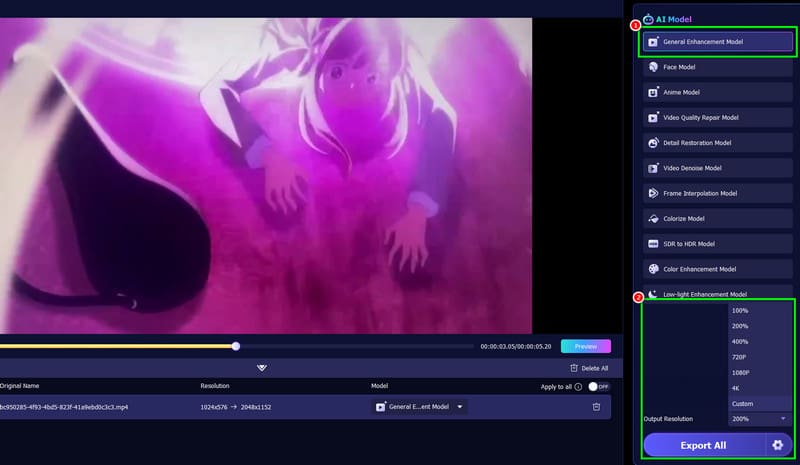Image resolution: width=800 pixels, height=465 pixels.
Task: Select the Colorize Model
Action: click(x=717, y=218)
